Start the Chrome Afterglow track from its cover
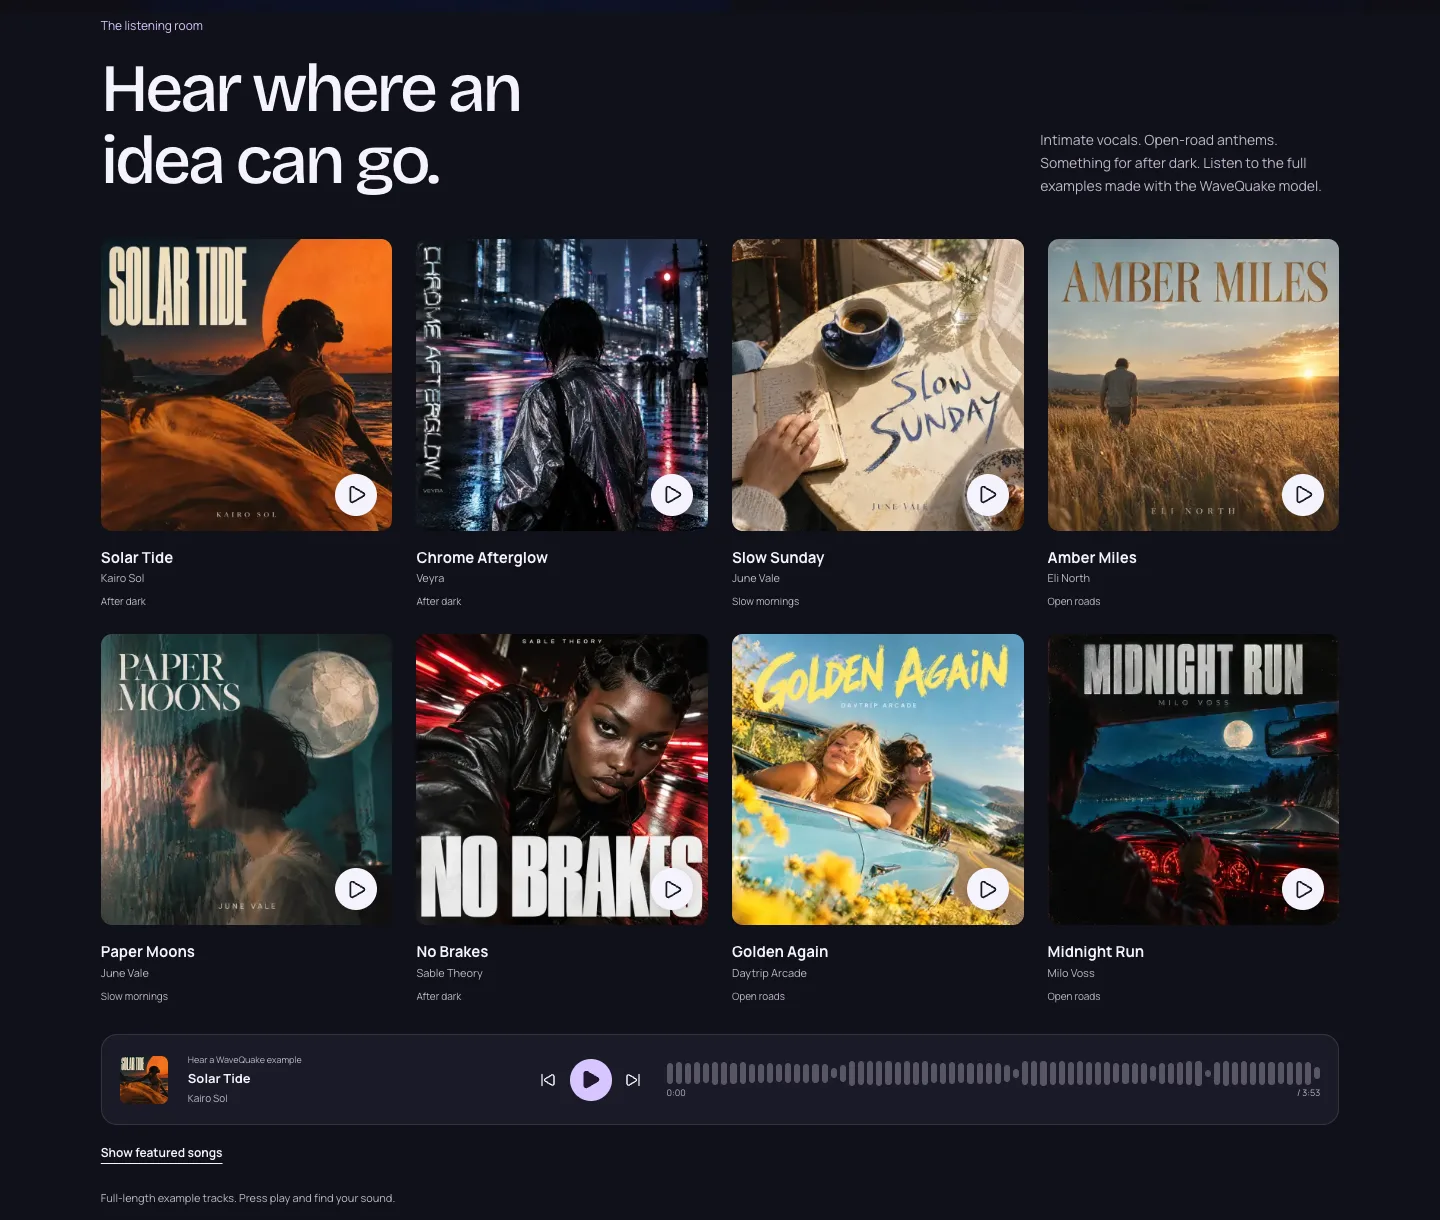 point(672,494)
